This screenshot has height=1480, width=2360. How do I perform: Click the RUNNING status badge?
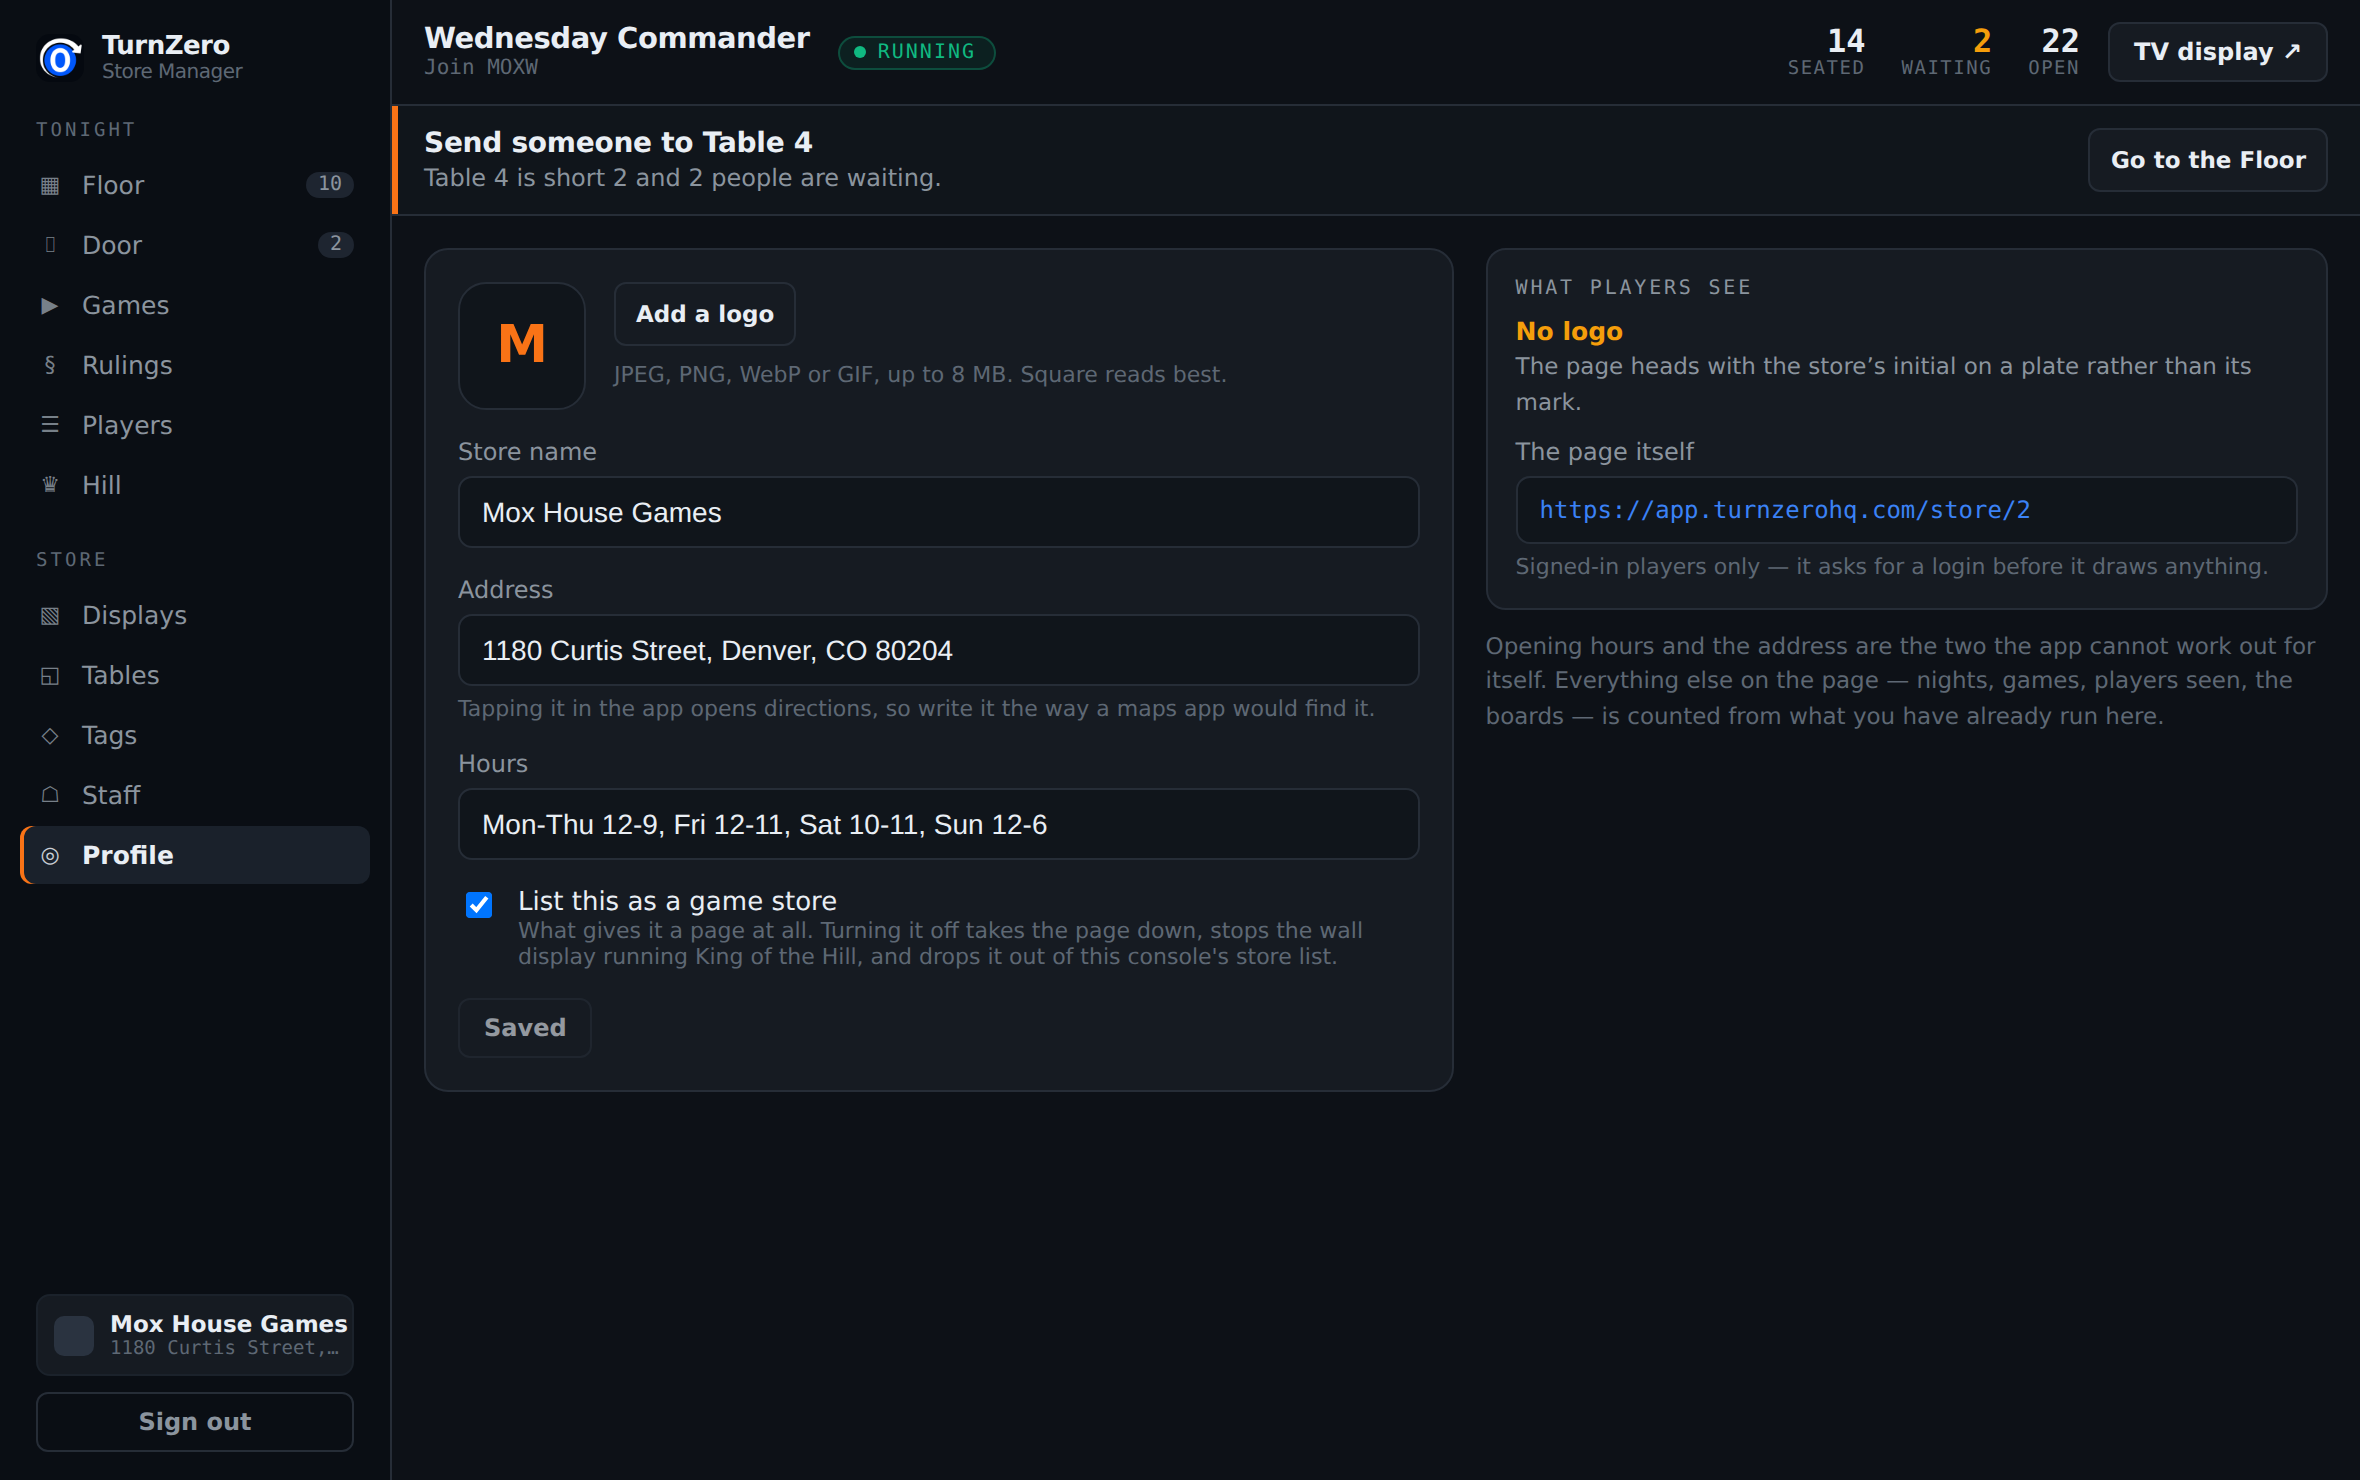point(916,52)
